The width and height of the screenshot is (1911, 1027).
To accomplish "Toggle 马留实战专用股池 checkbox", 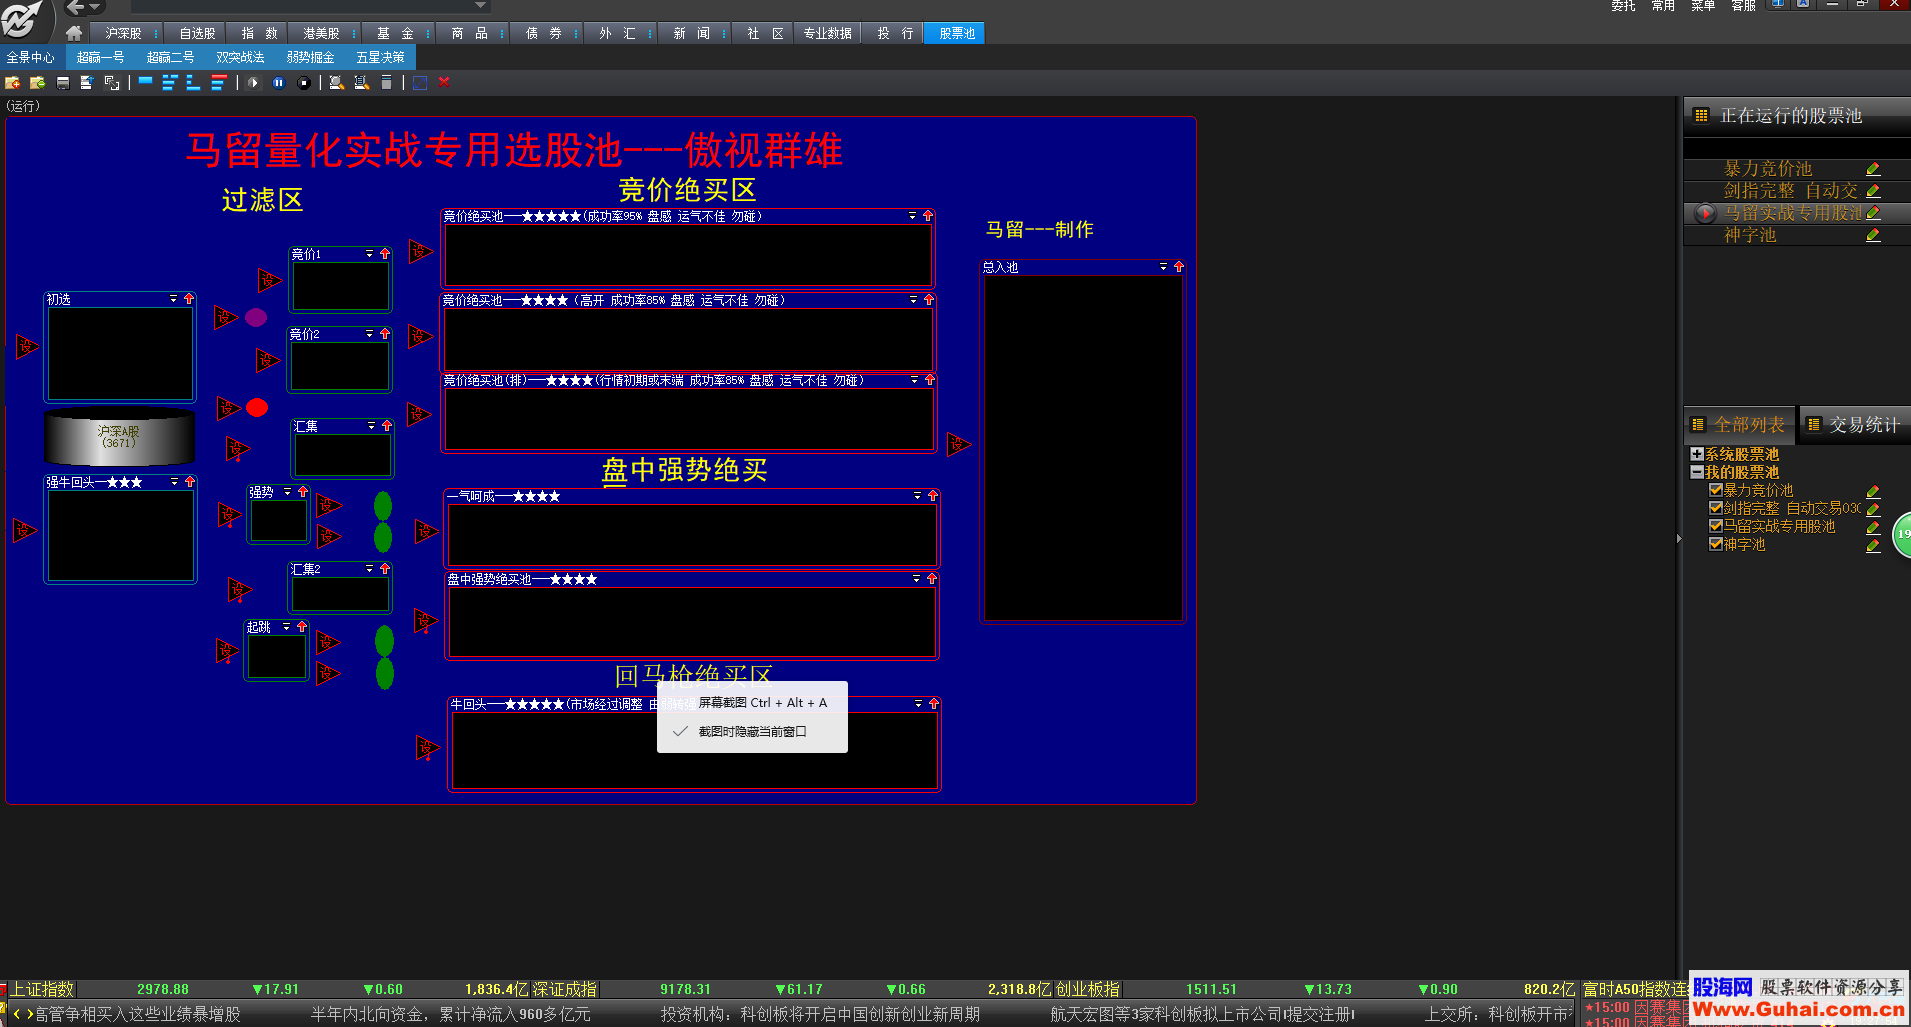I will pyautogui.click(x=1716, y=526).
